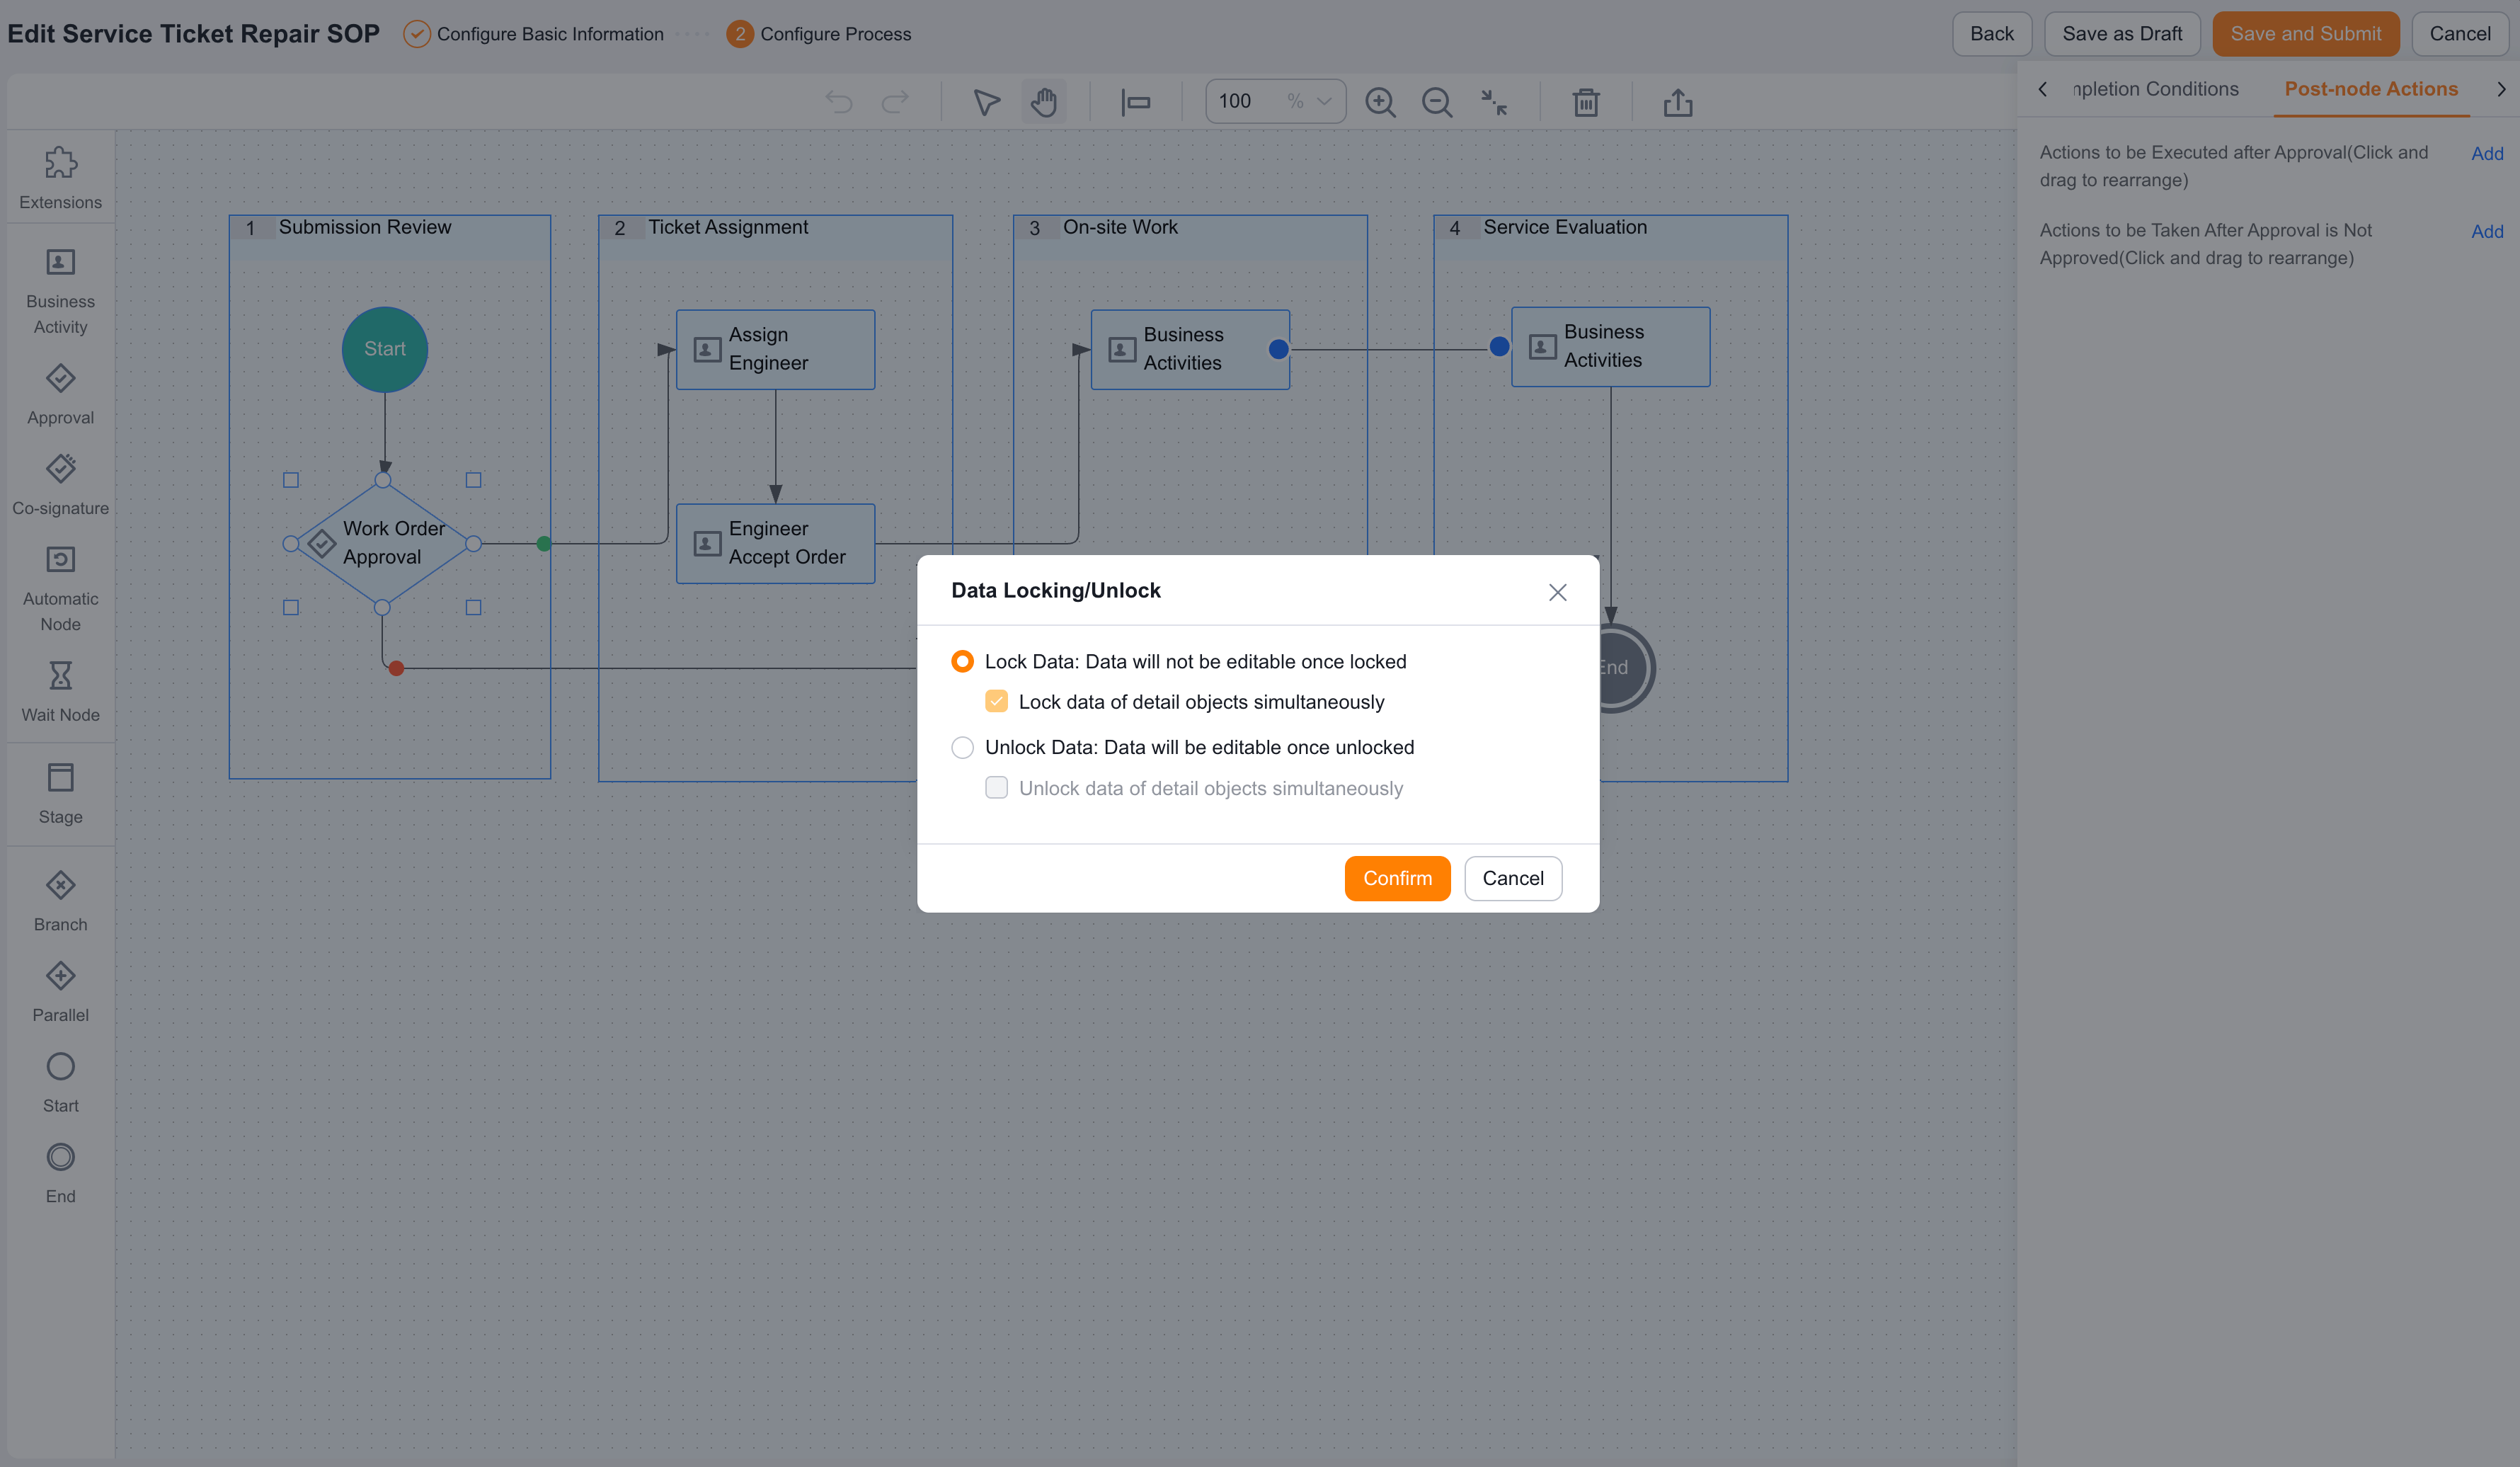Toggle Unlock data of detail objects checkbox
This screenshot has height=1467, width=2520.
click(x=996, y=788)
